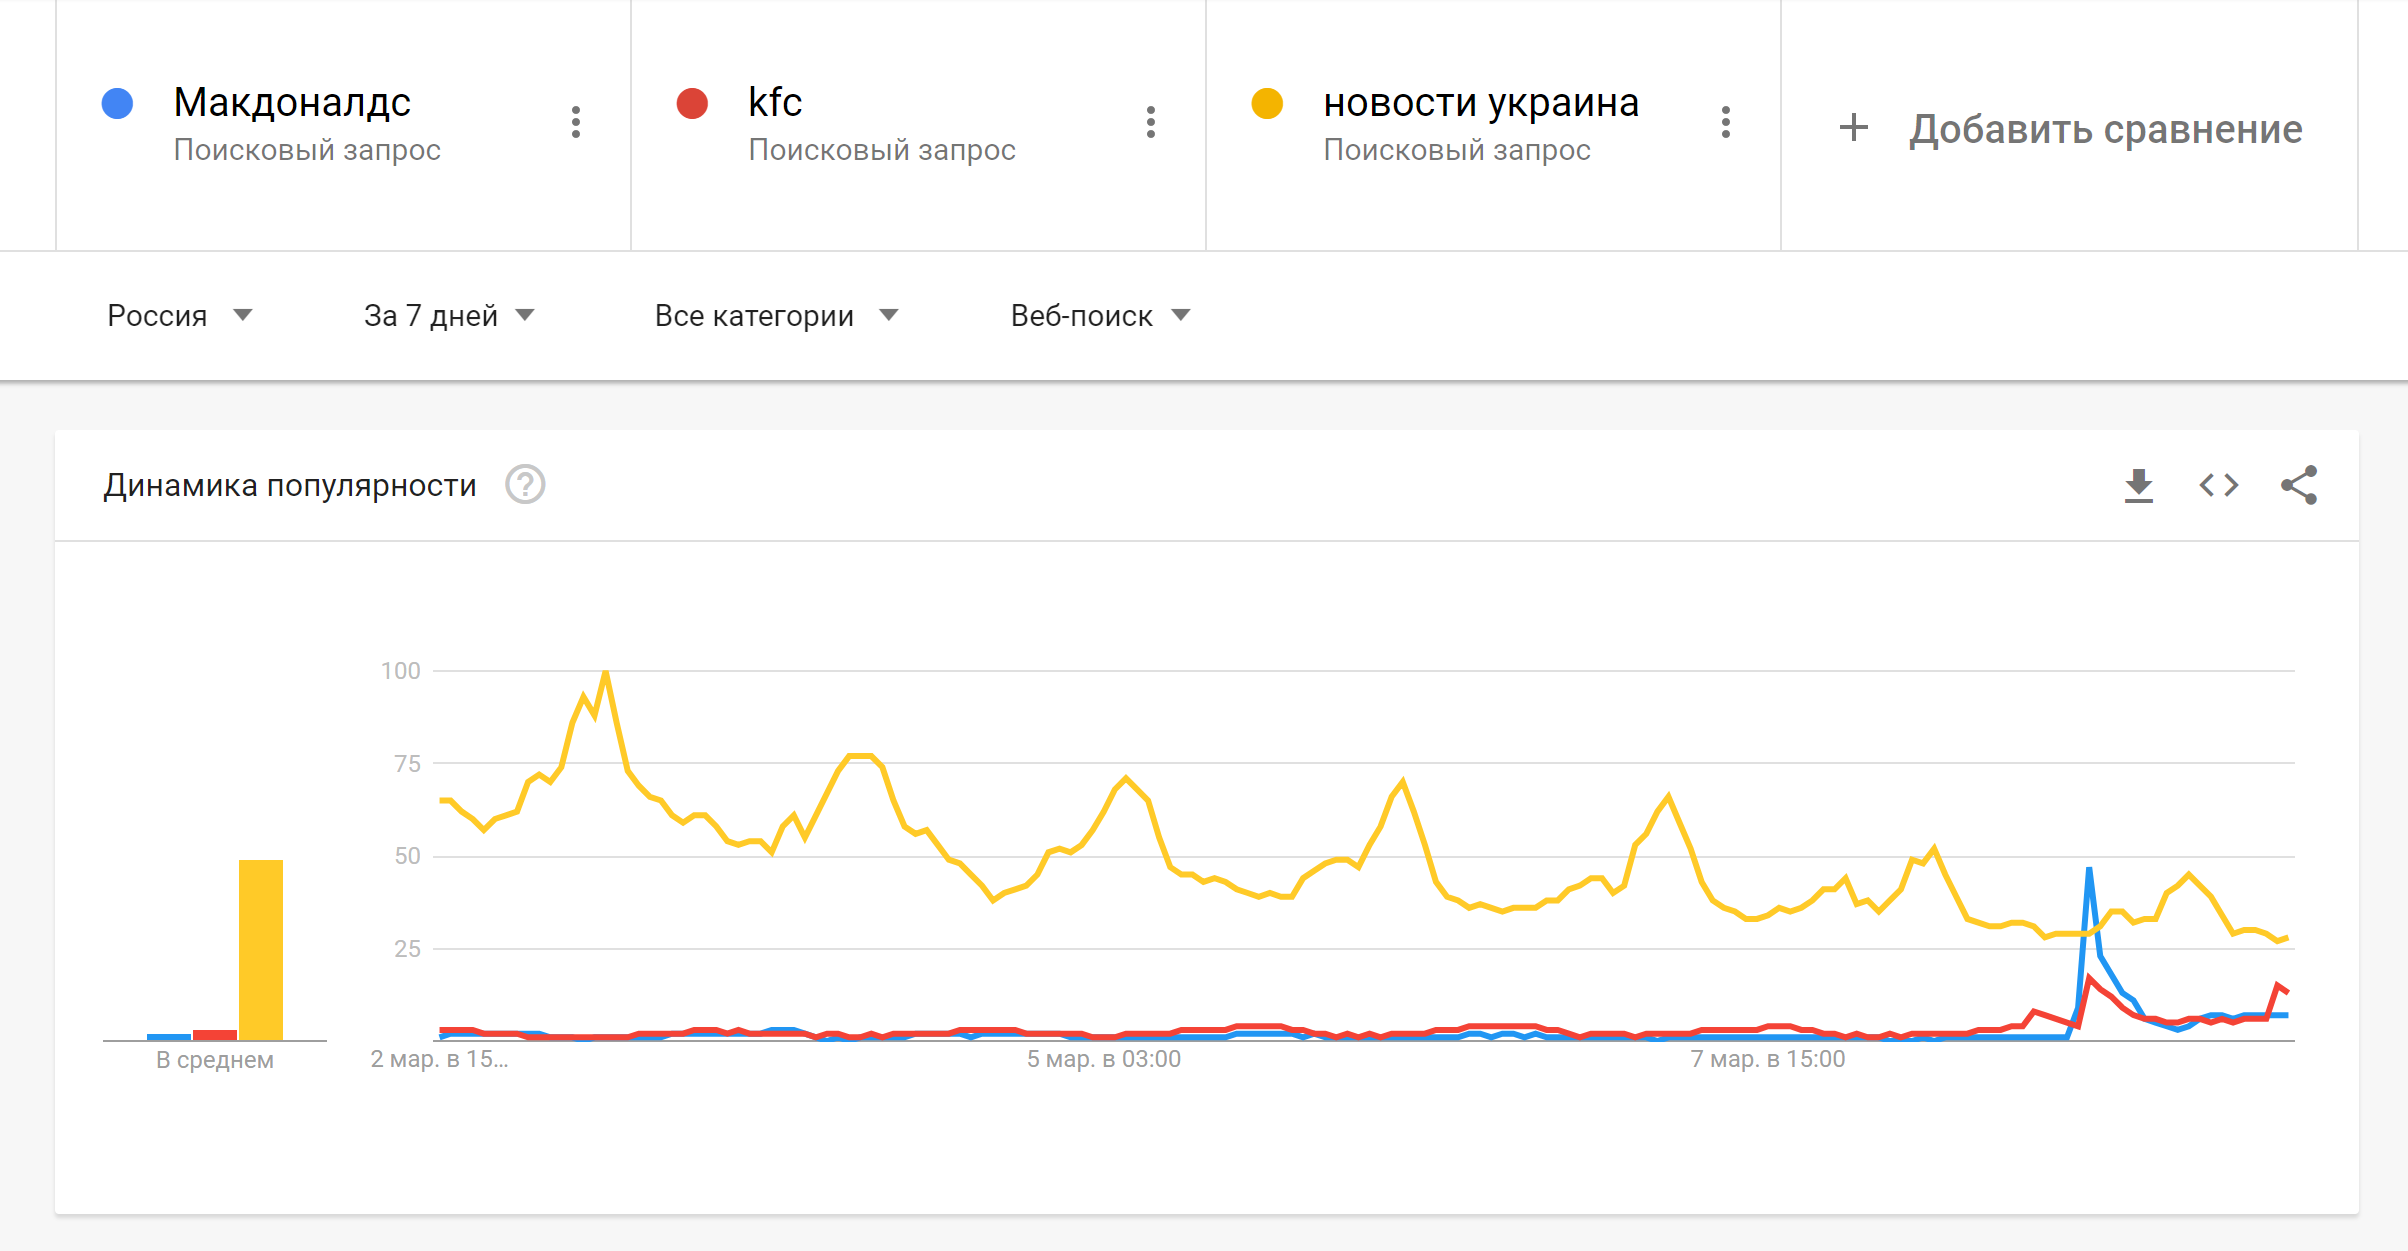
Task: Click the Добавить сравнение button
Action: tap(2105, 130)
